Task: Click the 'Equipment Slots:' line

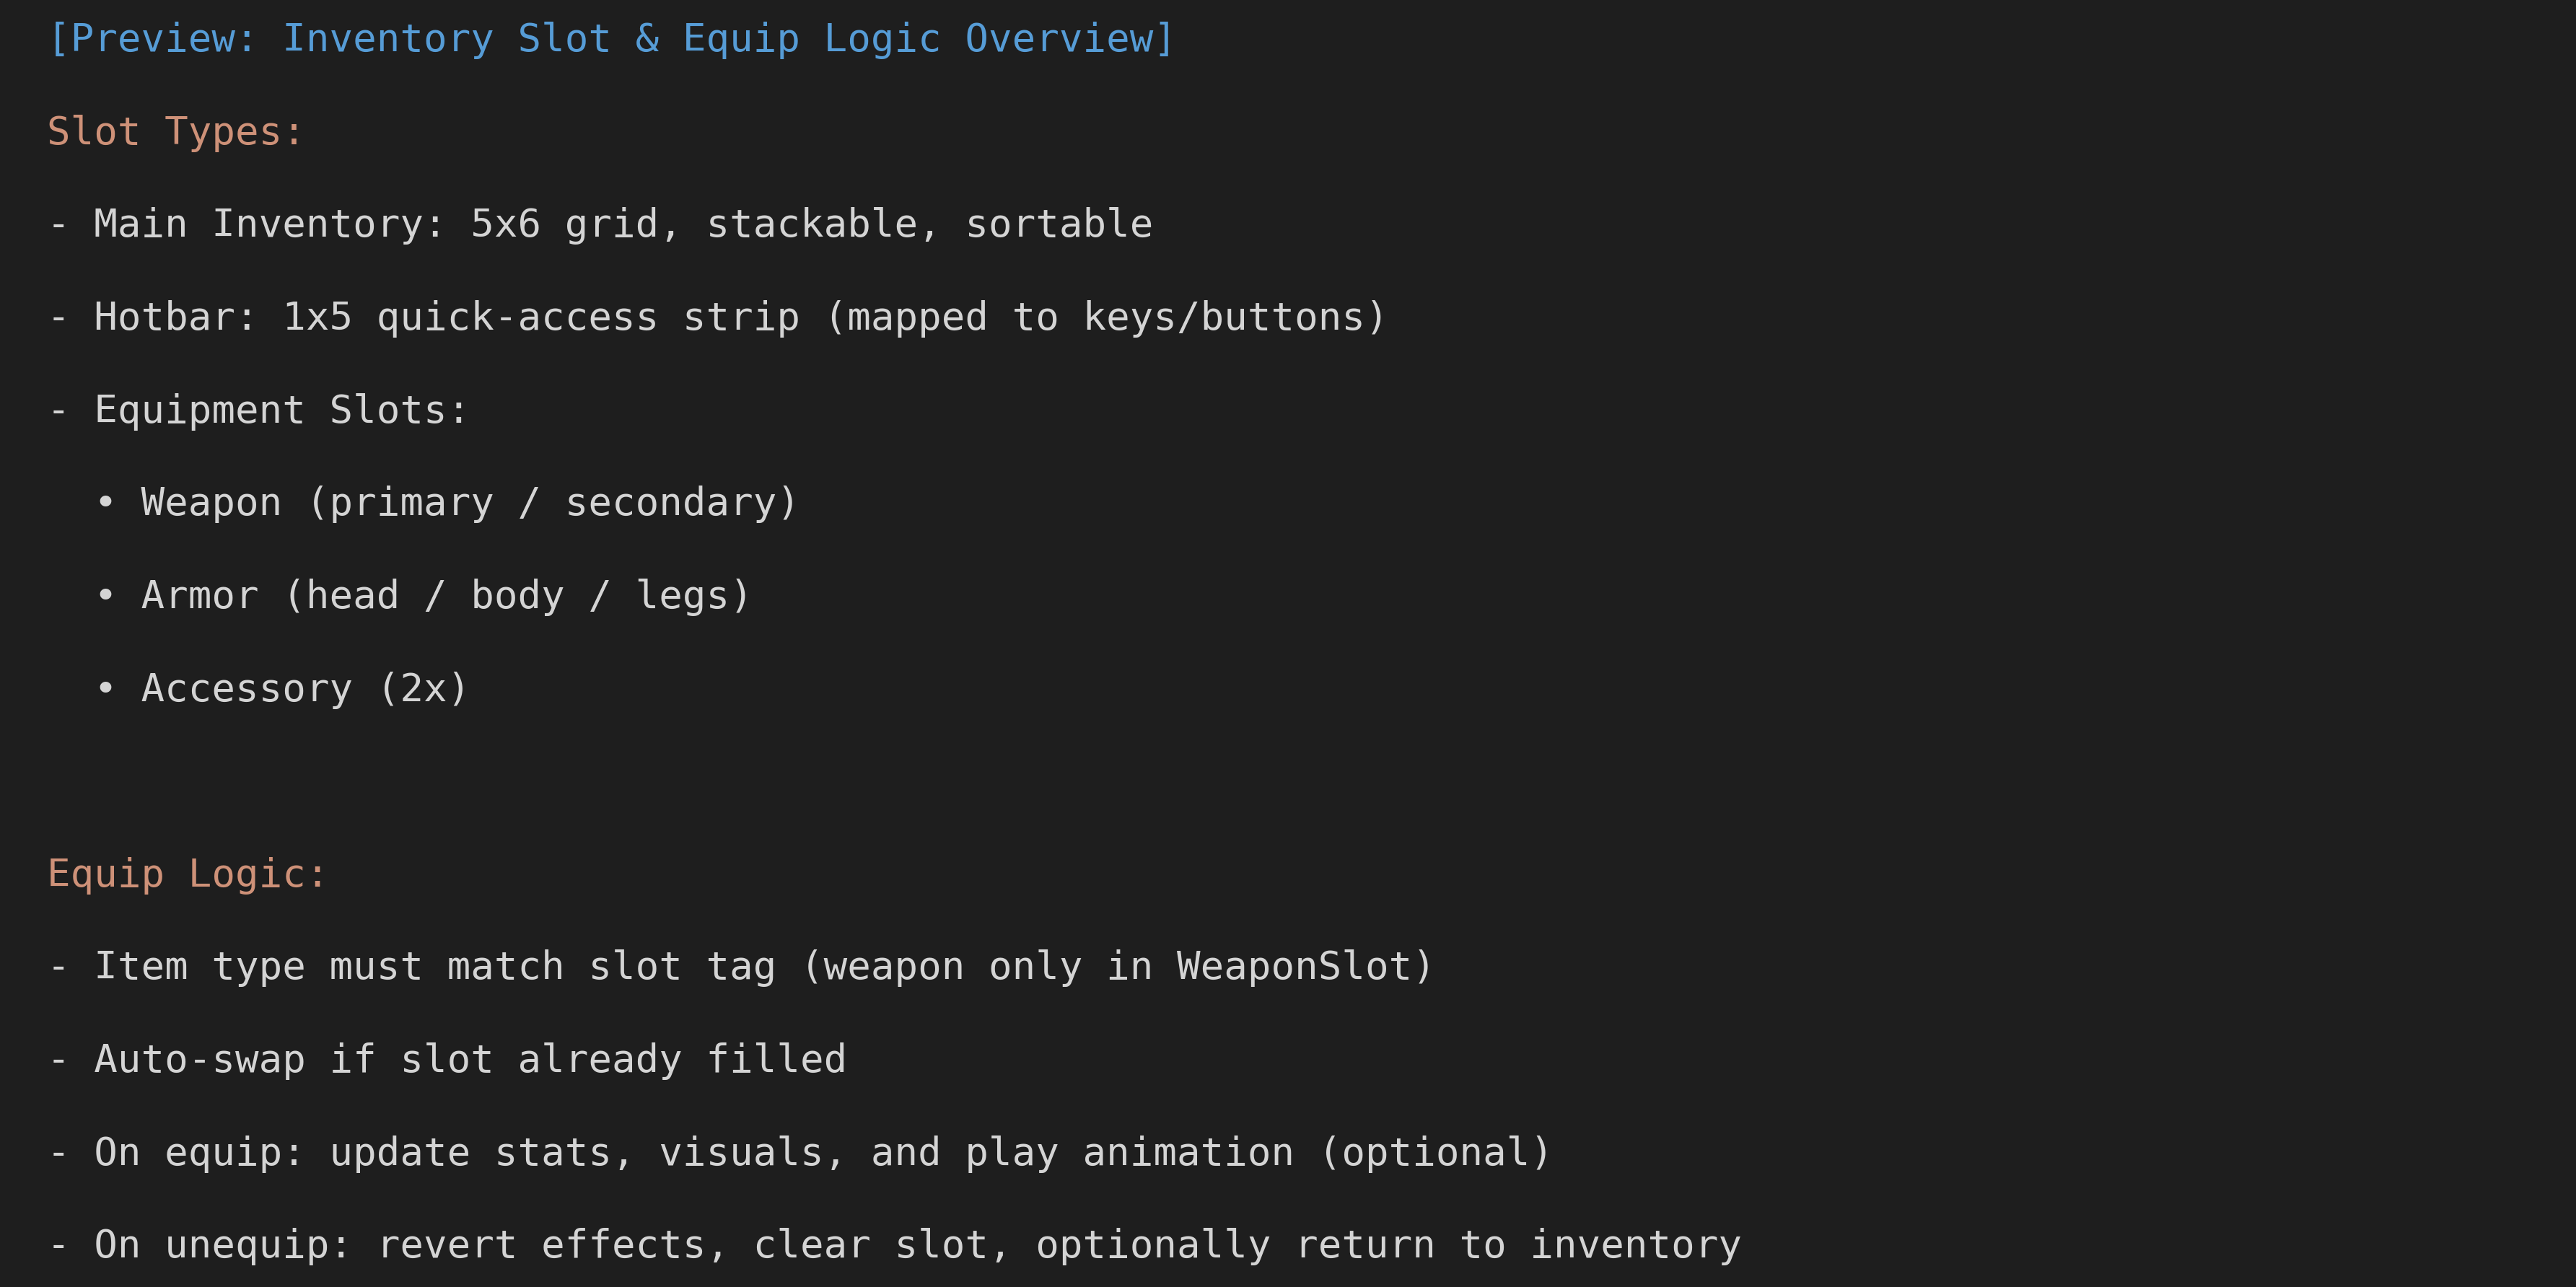Action: point(258,410)
